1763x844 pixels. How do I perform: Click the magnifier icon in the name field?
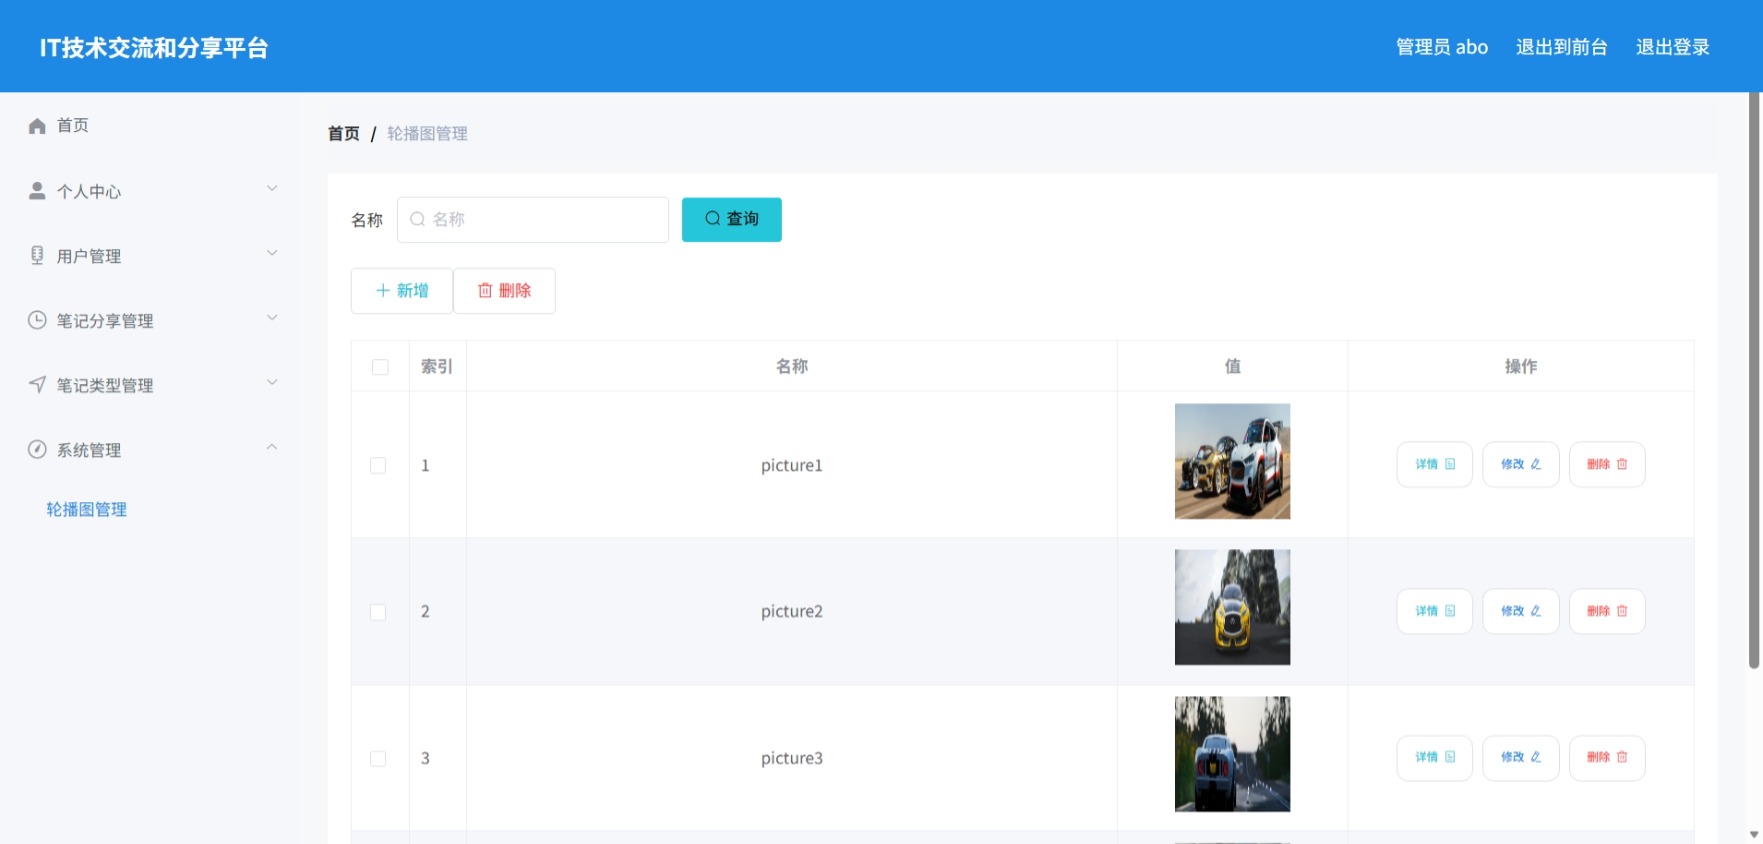point(418,219)
